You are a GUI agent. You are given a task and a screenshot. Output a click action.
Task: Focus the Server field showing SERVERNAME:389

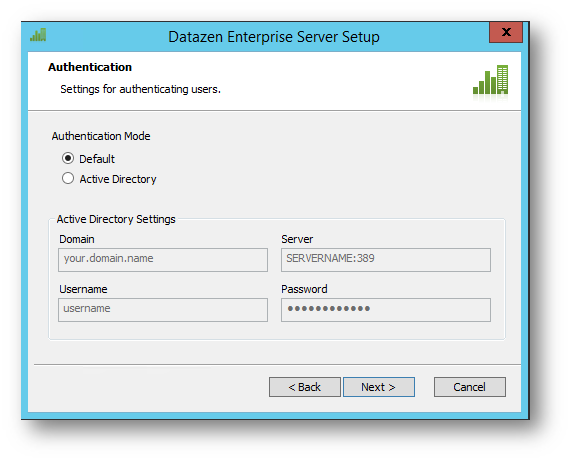(386, 260)
